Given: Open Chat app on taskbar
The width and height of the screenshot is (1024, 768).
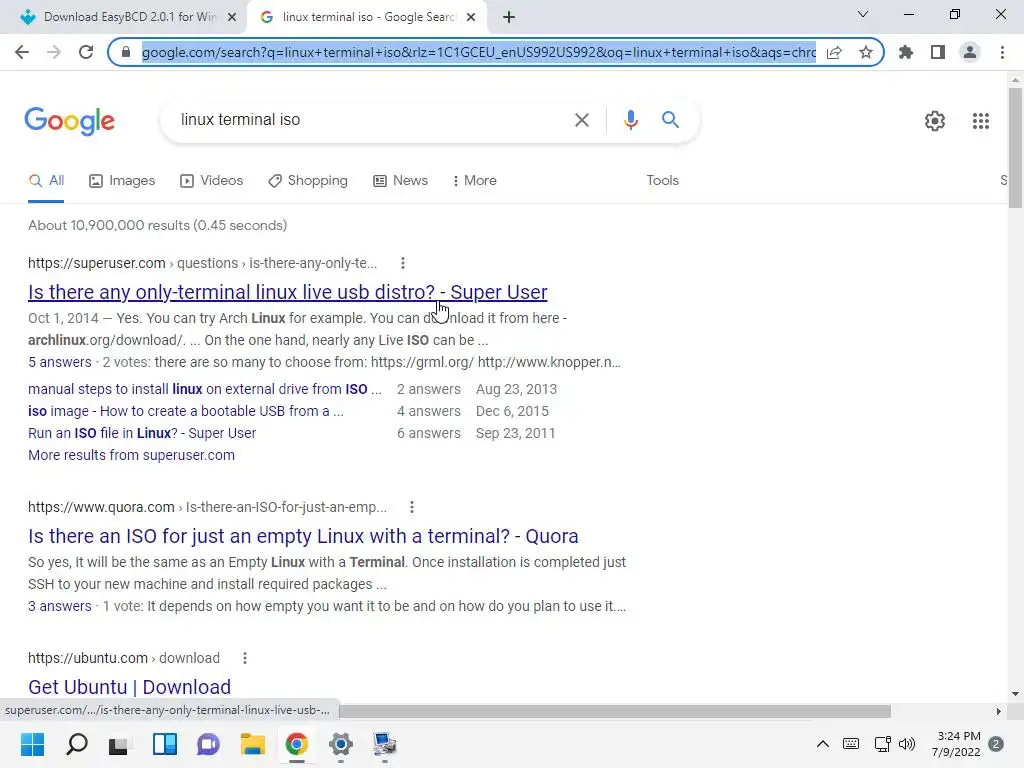Looking at the screenshot, I should (208, 744).
